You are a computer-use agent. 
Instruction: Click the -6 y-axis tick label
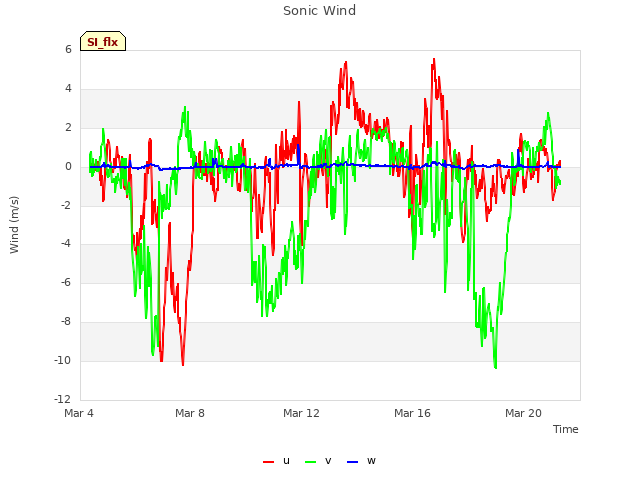point(66,282)
